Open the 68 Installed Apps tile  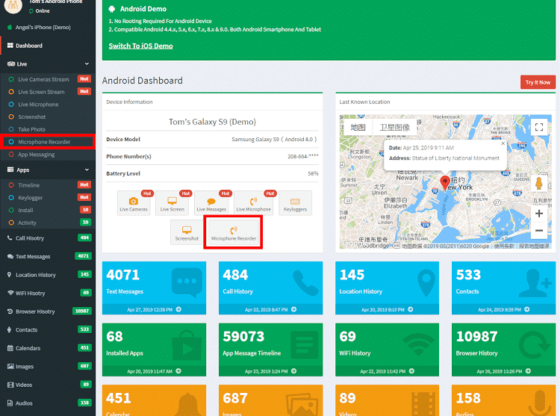154,350
